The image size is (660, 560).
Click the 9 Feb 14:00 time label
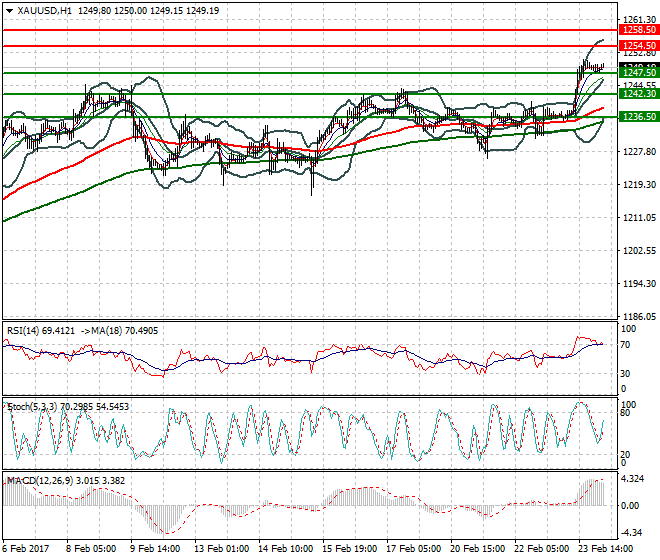pos(155,549)
